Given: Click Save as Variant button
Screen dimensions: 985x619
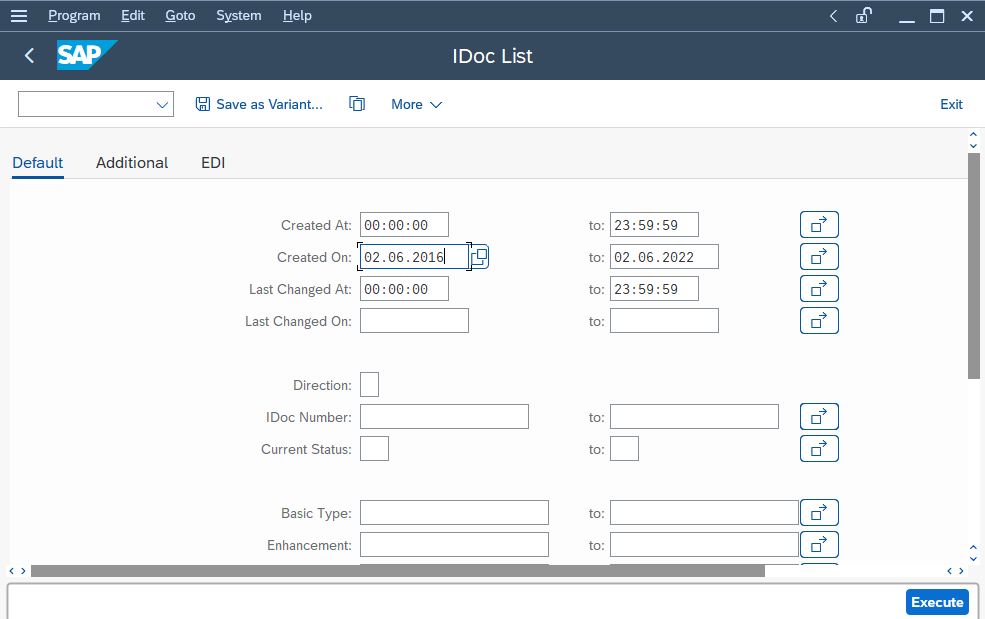Looking at the screenshot, I should tap(259, 104).
